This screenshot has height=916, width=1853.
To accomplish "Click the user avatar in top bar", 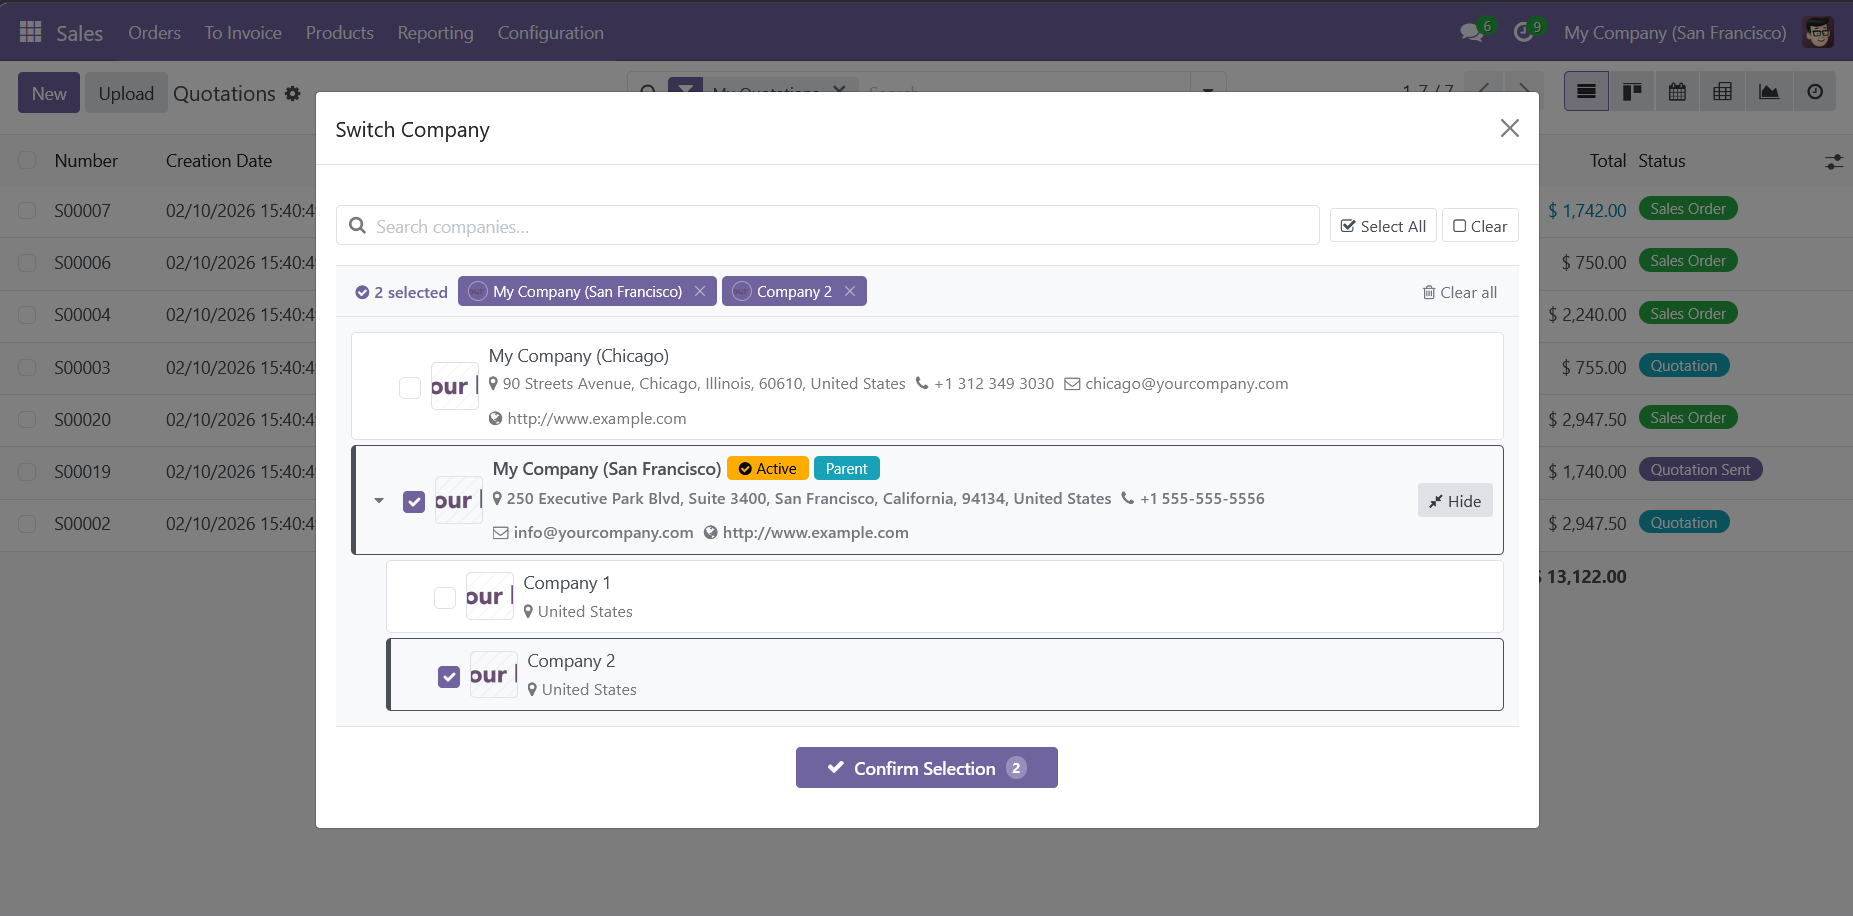I will (1818, 32).
